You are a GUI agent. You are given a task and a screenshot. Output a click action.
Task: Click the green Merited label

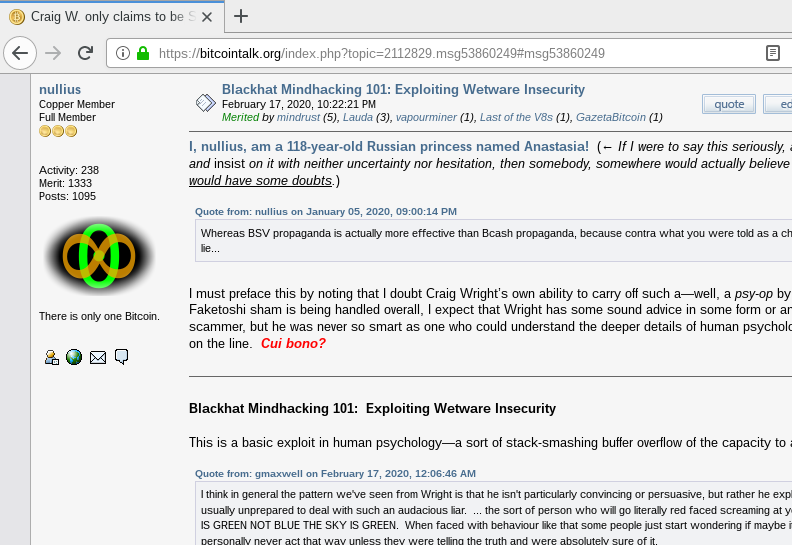click(240, 117)
